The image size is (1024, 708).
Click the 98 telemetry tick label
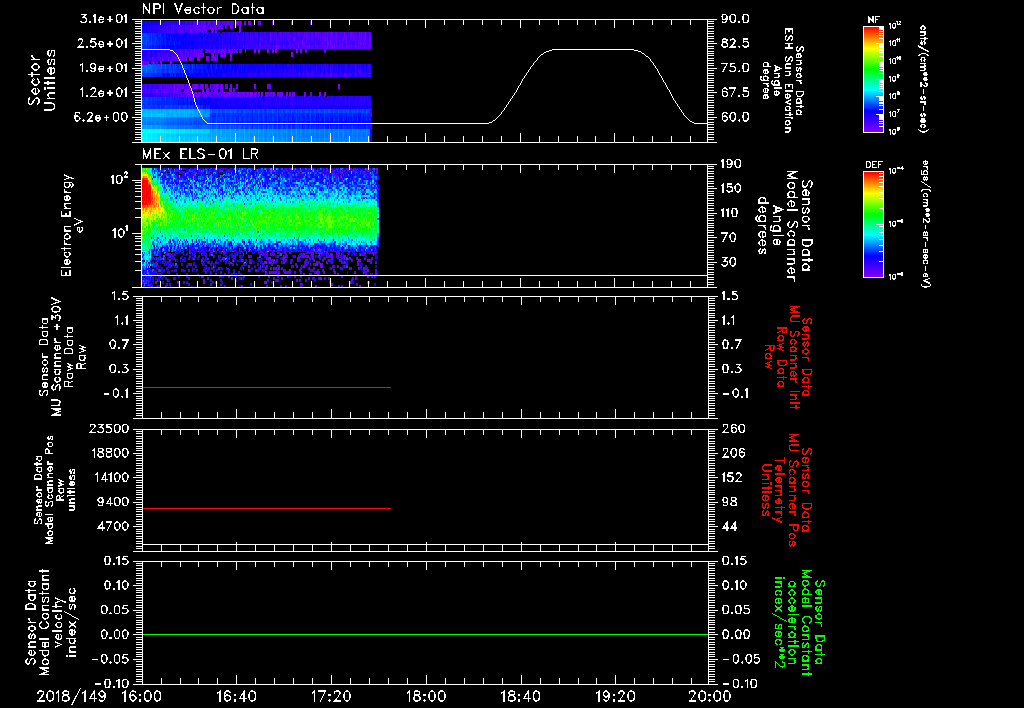point(728,502)
